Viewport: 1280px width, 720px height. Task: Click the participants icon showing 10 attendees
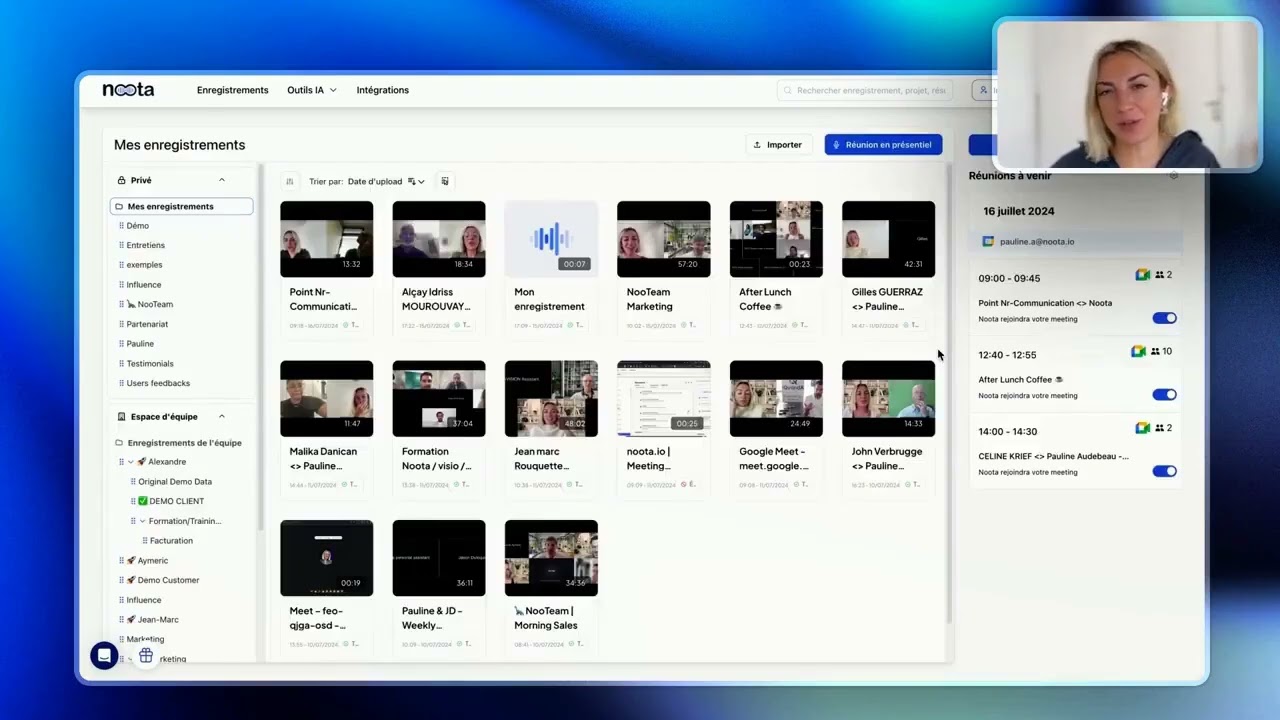pos(1156,351)
